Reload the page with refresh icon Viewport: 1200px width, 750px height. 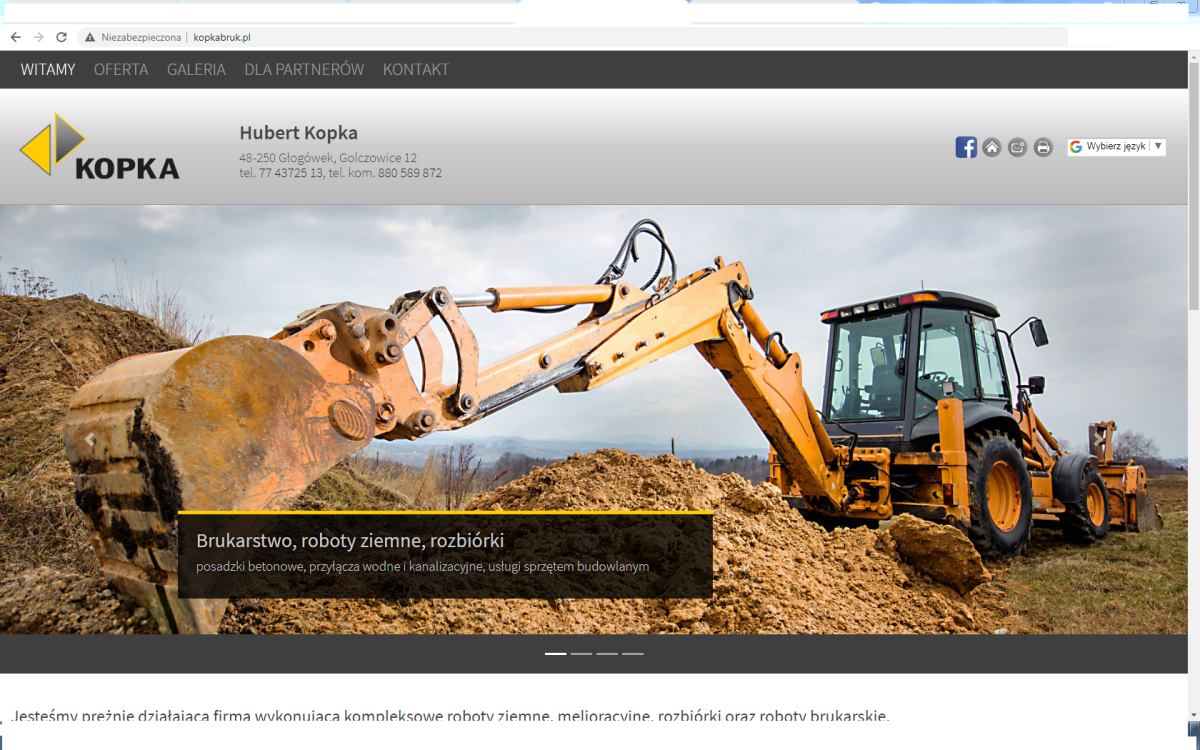(61, 37)
